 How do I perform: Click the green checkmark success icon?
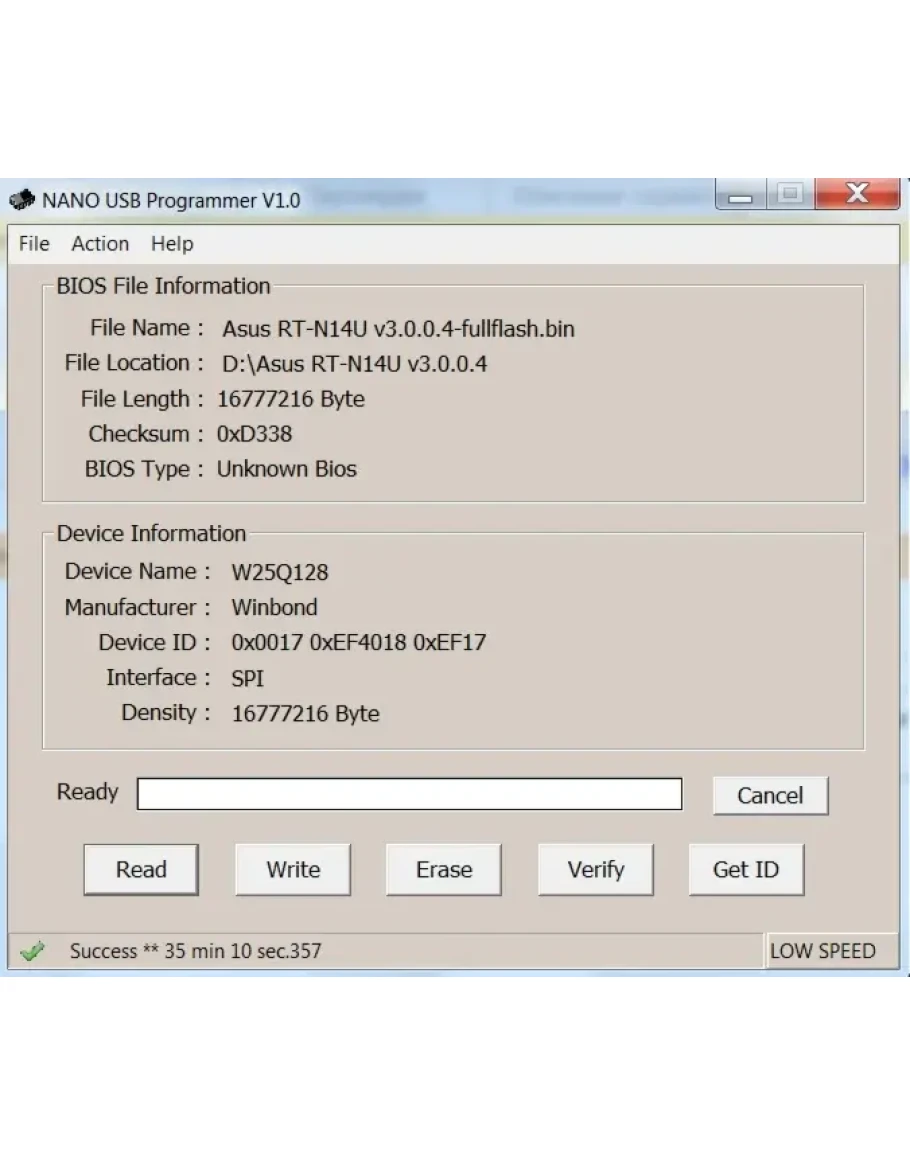click(x=33, y=951)
